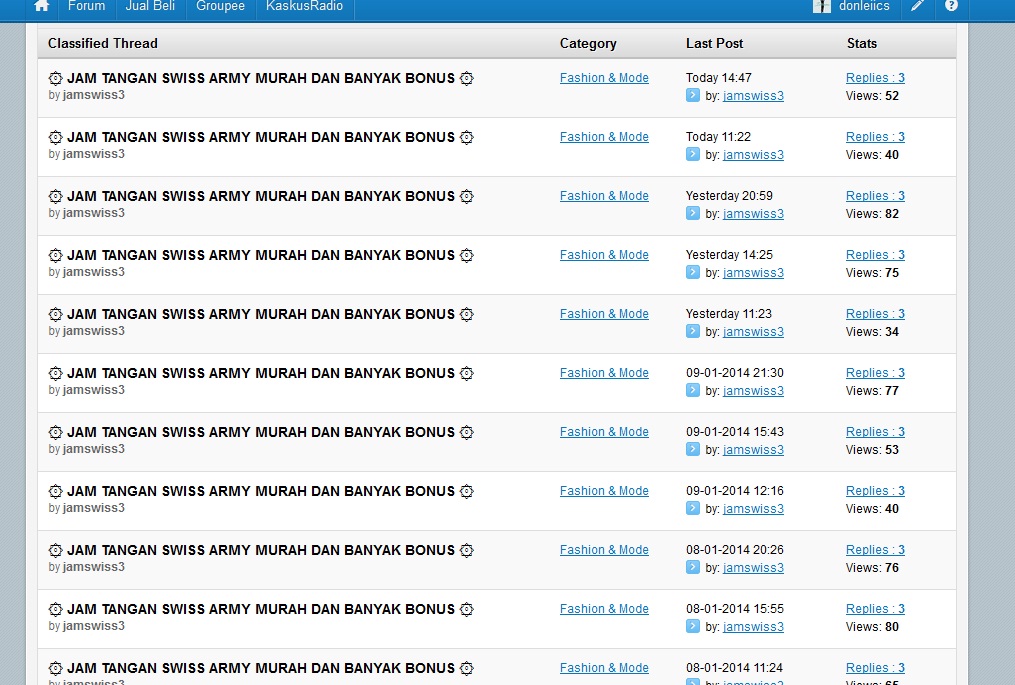Open Replies : 3 in row with Views: 34
Screen dimensions: 1015x685
[x=875, y=313]
